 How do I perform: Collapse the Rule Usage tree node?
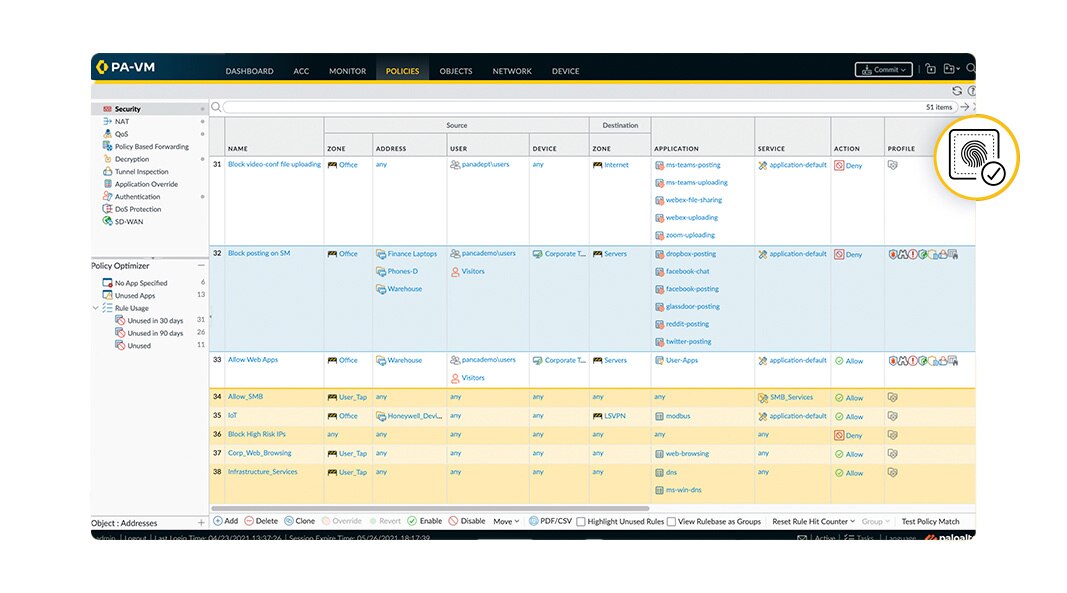[x=96, y=308]
